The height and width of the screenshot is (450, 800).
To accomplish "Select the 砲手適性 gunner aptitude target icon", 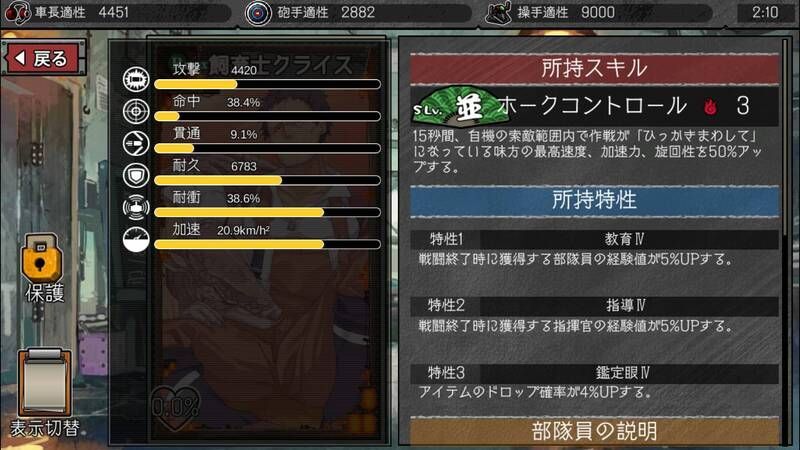I will point(258,12).
